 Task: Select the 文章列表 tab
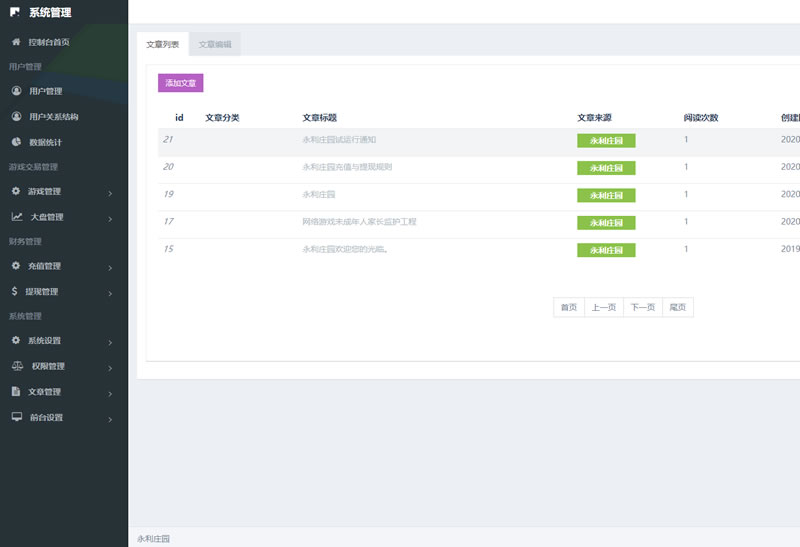(163, 44)
